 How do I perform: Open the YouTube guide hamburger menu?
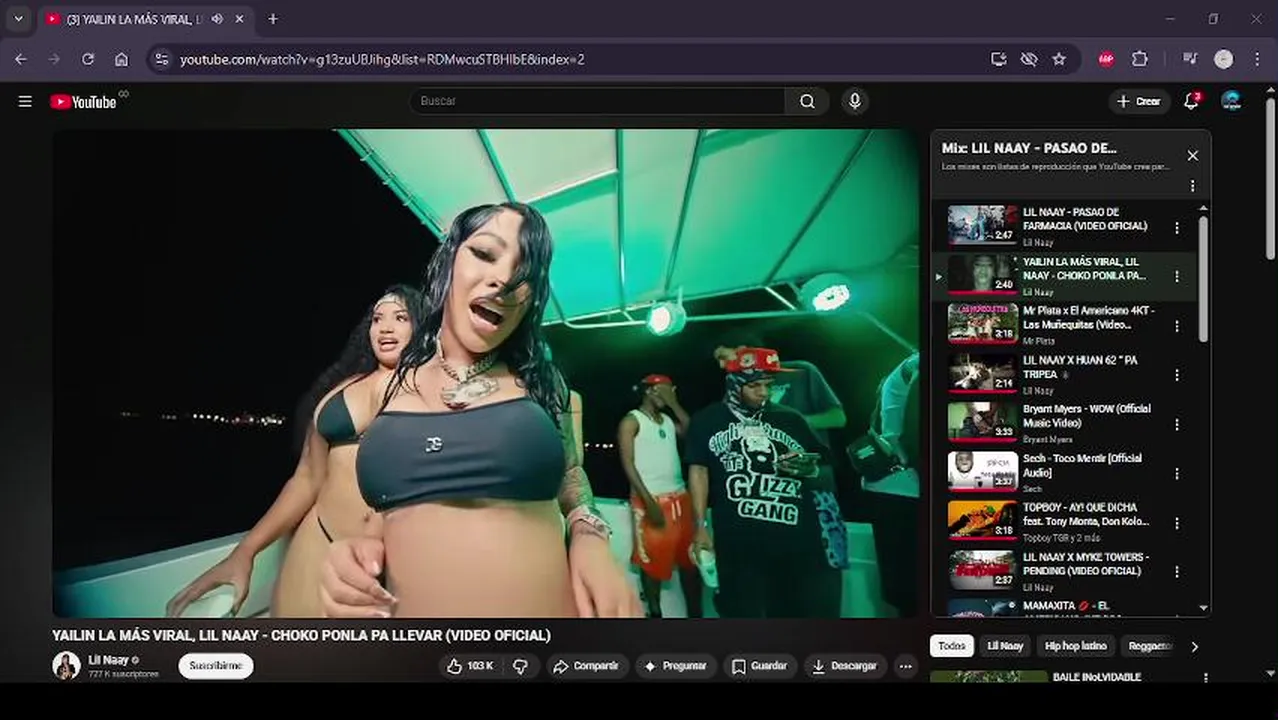[25, 101]
